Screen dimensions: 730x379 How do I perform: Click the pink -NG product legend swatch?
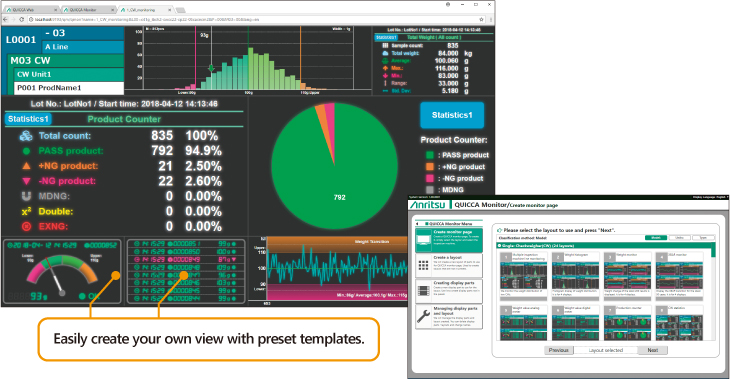430,178
